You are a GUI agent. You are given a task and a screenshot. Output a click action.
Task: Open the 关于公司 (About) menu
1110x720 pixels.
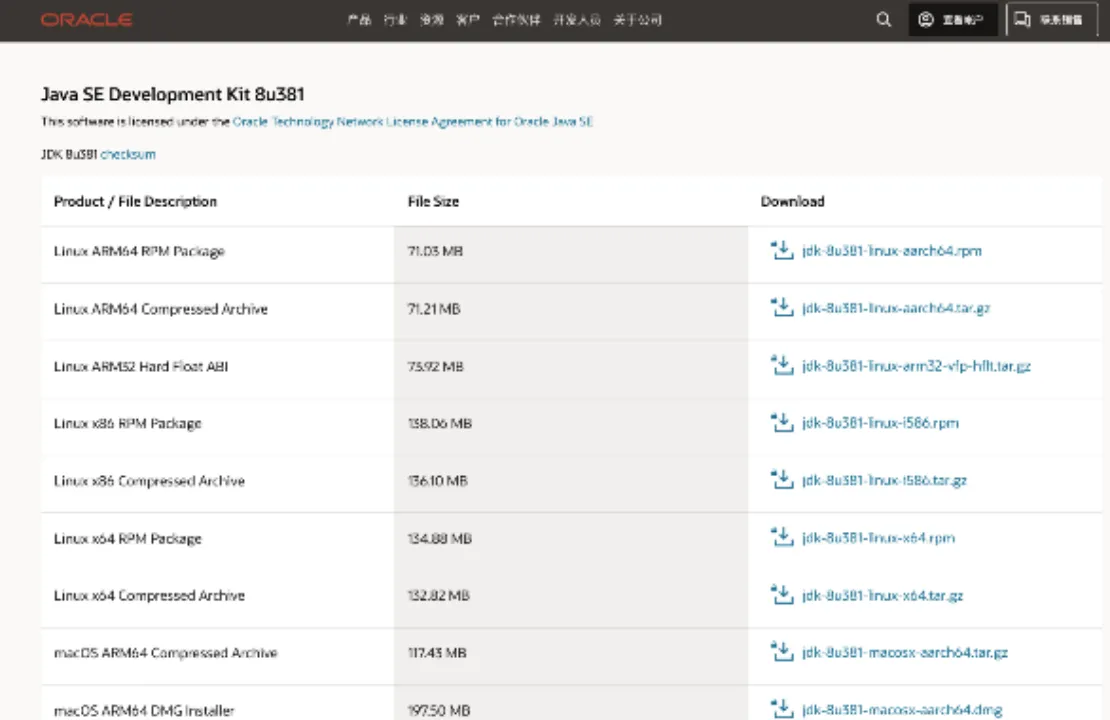(x=637, y=20)
